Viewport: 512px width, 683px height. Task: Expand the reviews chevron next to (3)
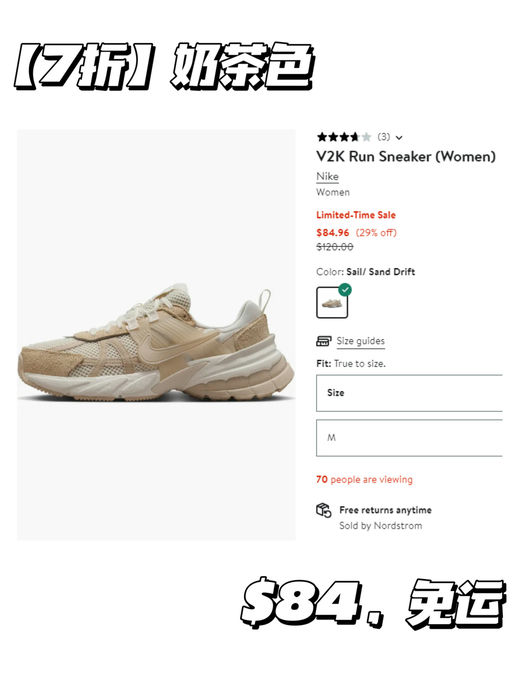coord(399,138)
